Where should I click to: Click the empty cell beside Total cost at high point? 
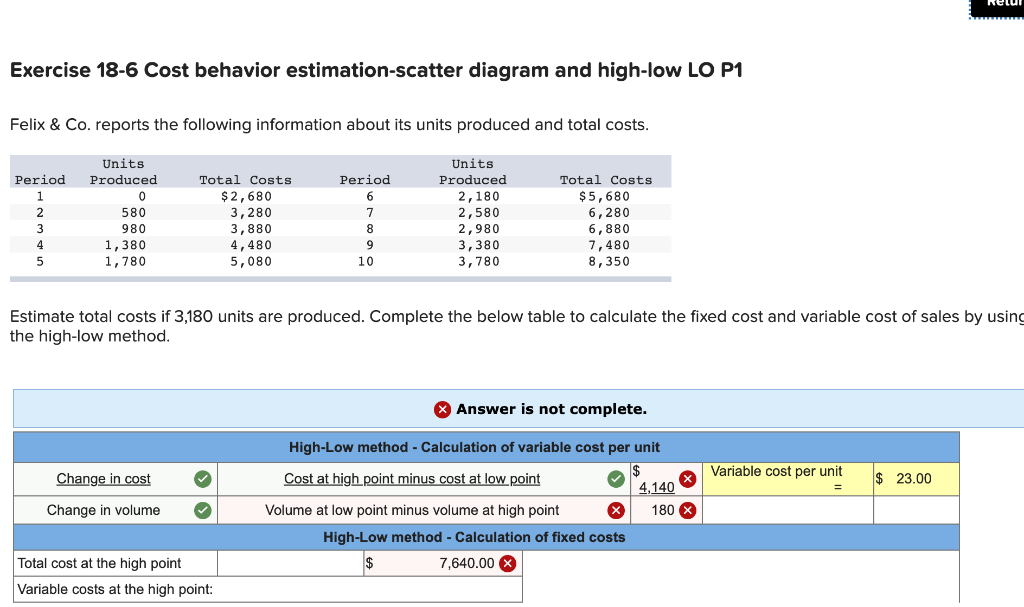[290, 563]
